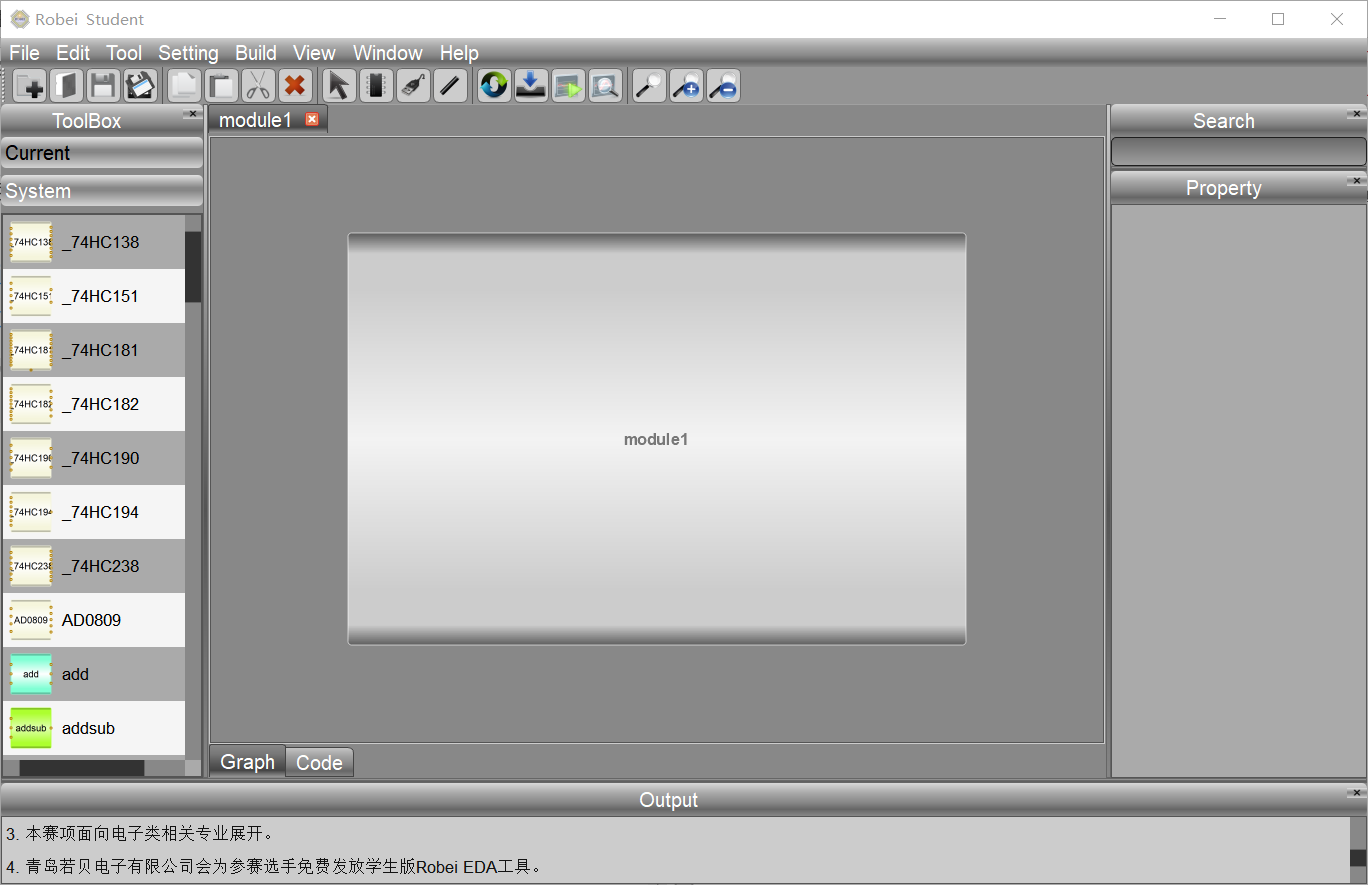This screenshot has height=885, width=1368.
Task: Click the green circular refresh icon
Action: tap(494, 85)
